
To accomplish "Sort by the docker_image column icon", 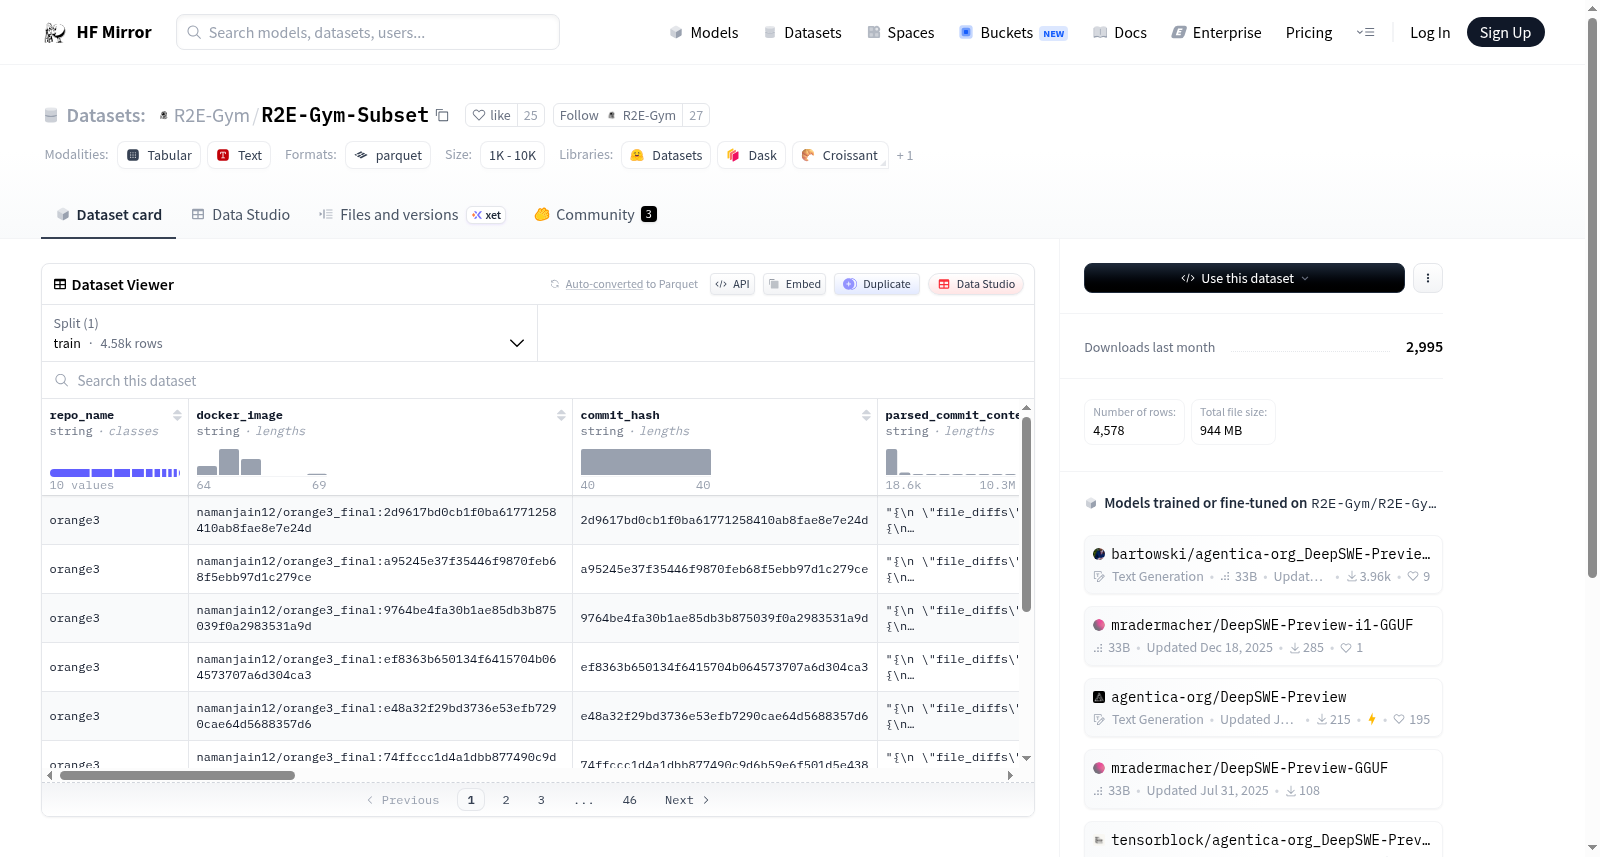I will [x=561, y=415].
